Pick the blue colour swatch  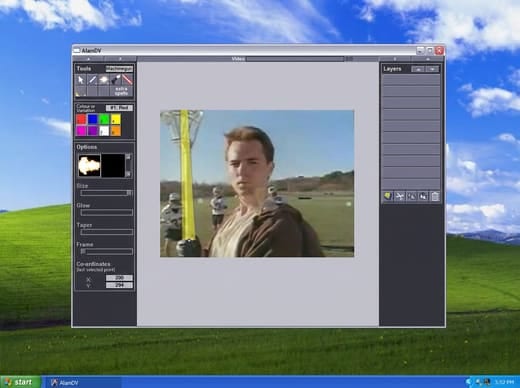(93, 119)
